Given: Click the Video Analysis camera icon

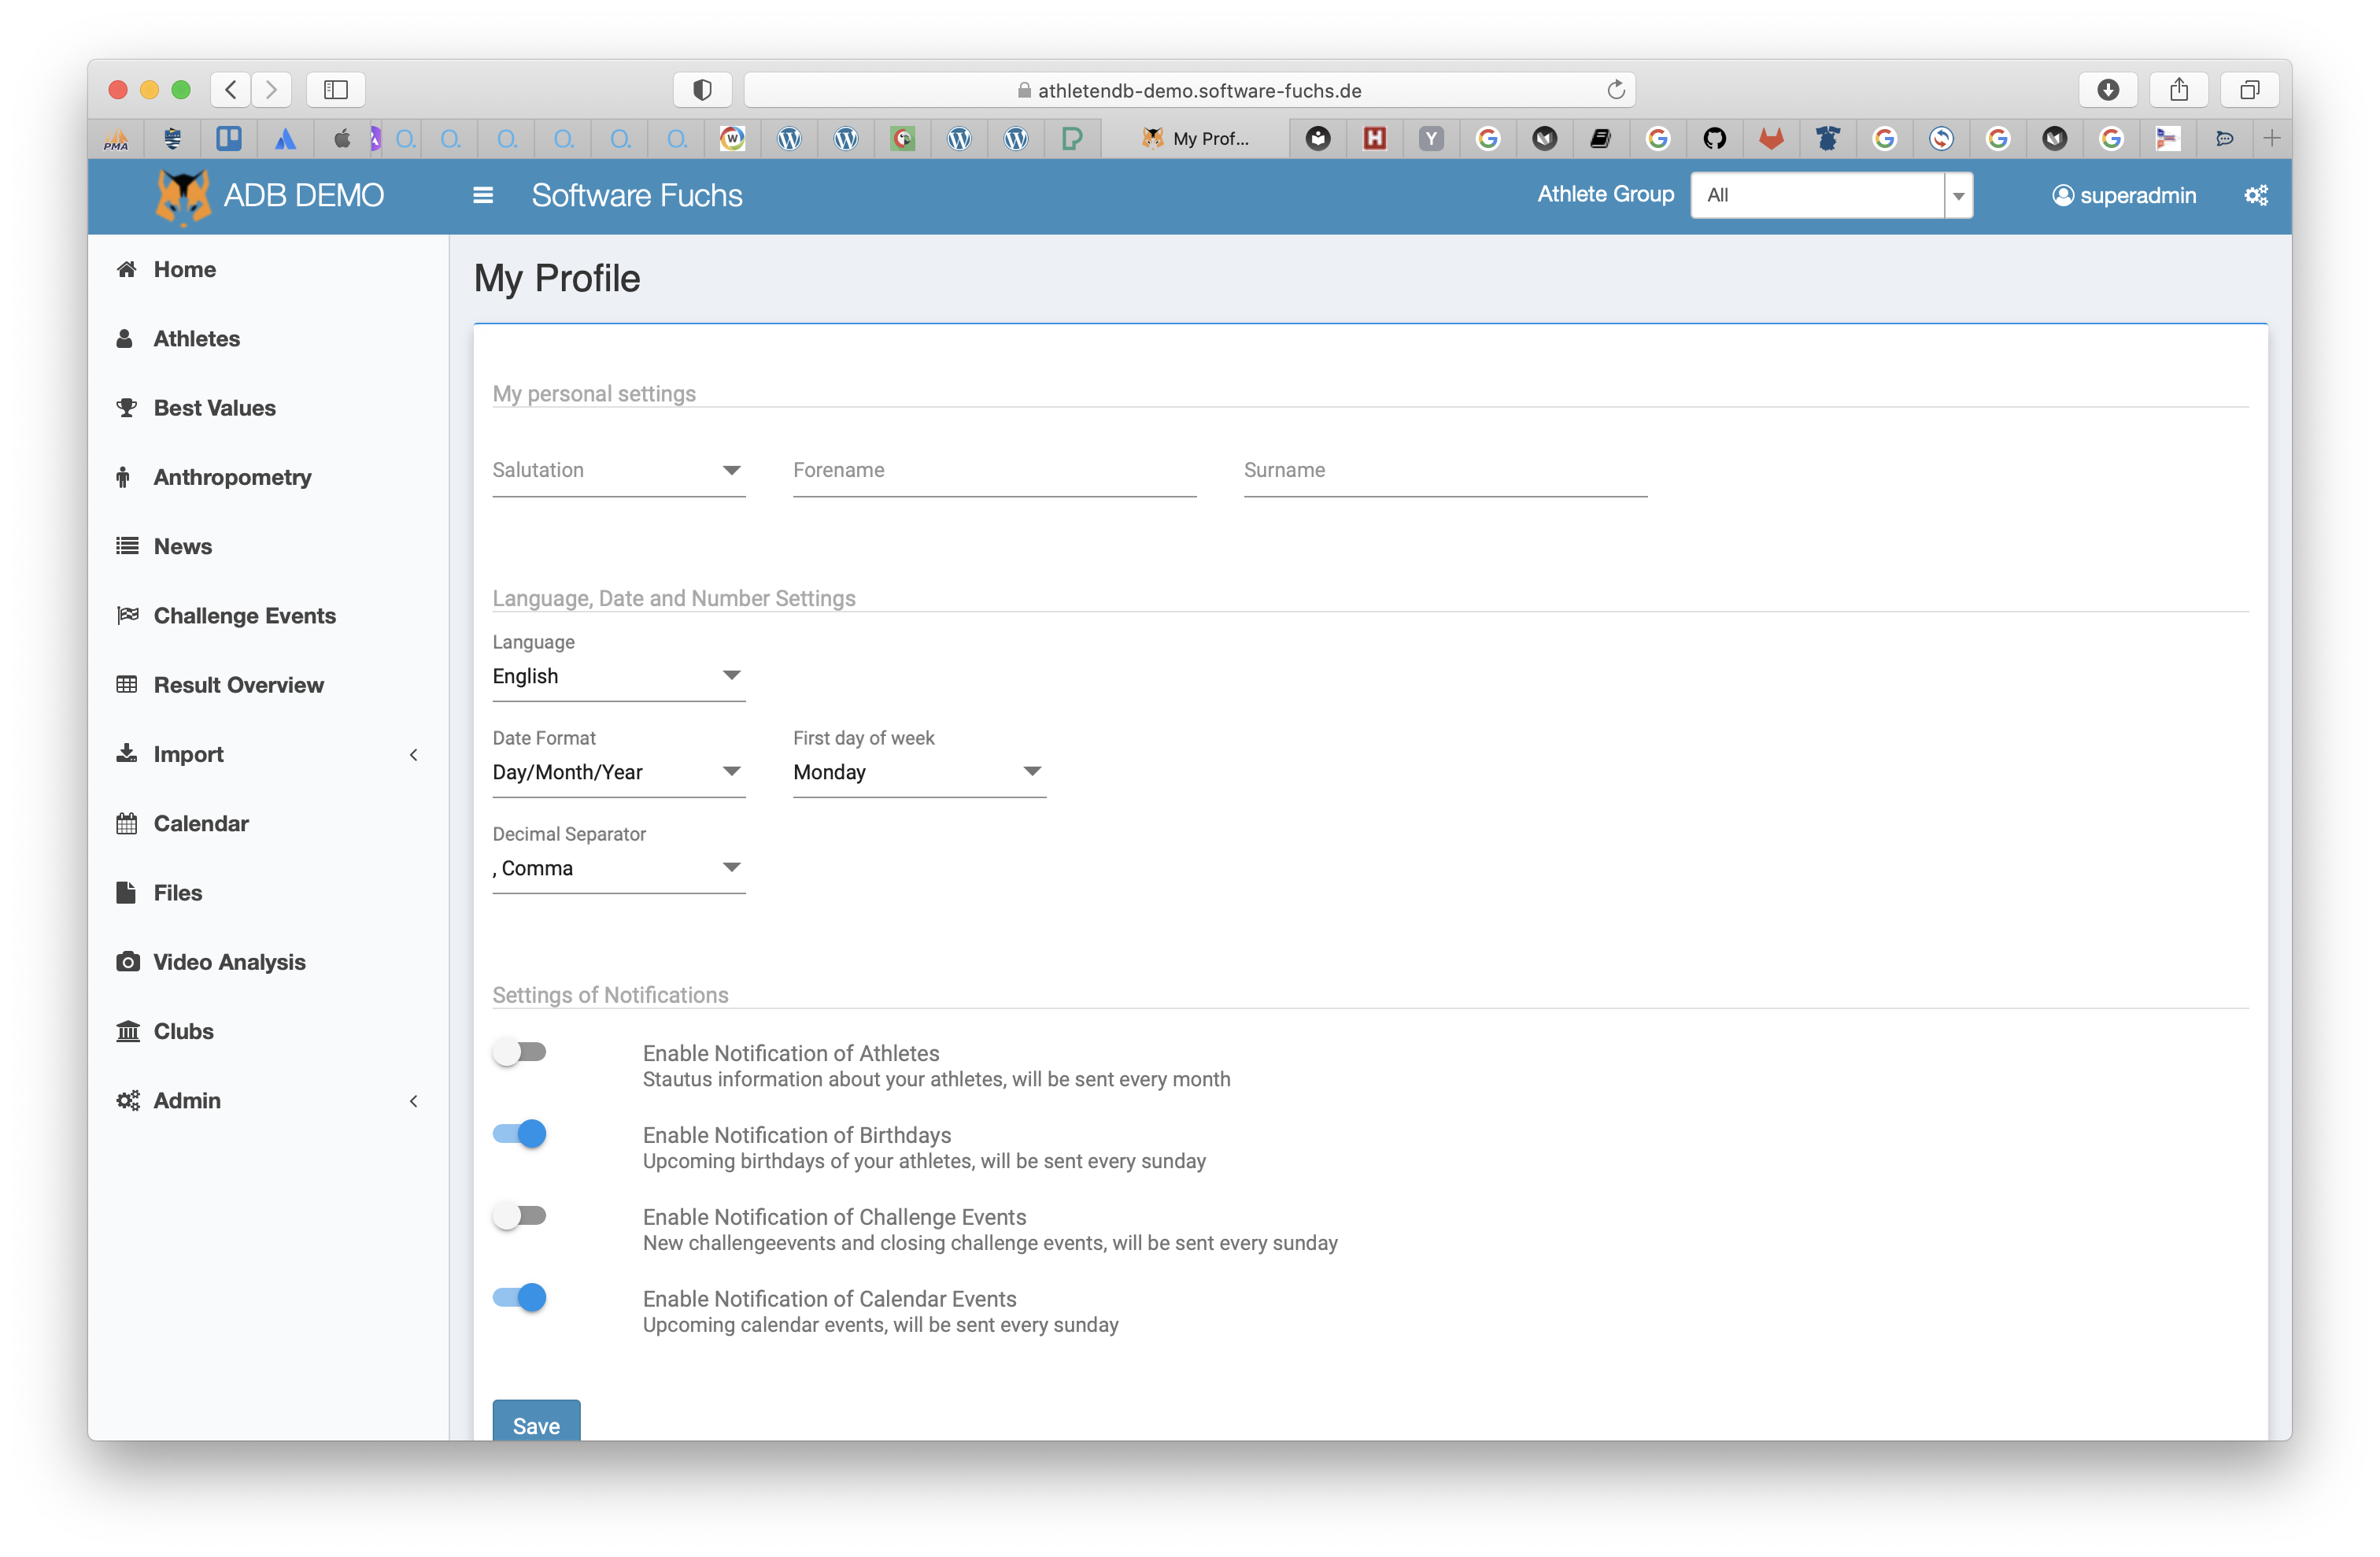Looking at the screenshot, I should [127, 961].
